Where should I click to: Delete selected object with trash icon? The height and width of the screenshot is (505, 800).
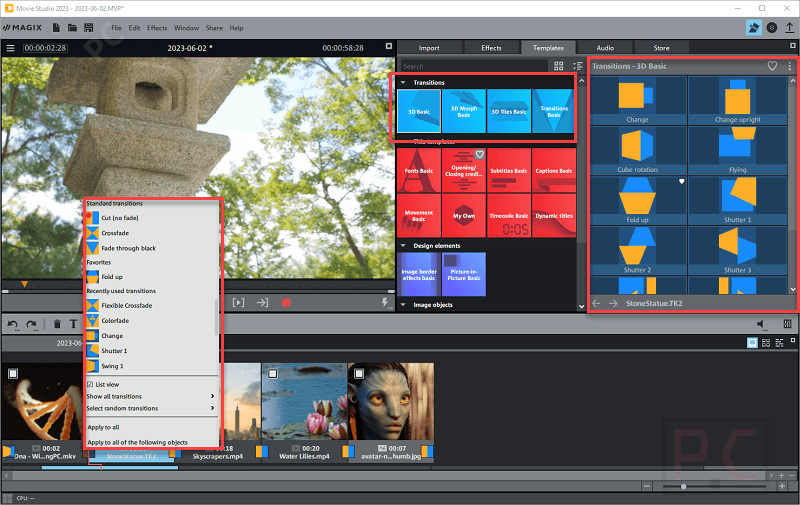(57, 324)
